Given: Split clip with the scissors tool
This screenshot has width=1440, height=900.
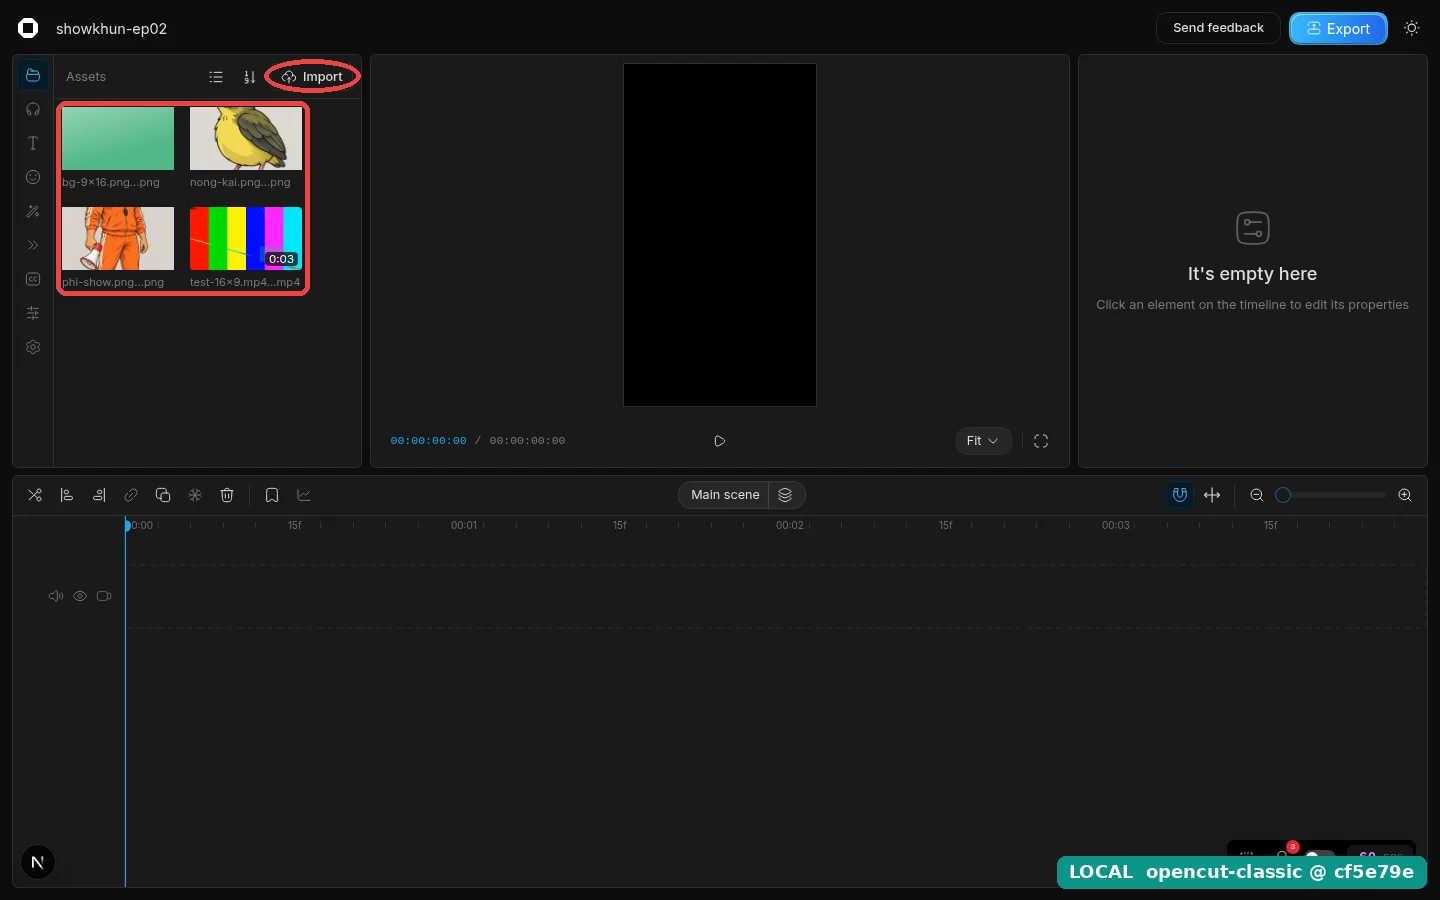Looking at the screenshot, I should 35,495.
